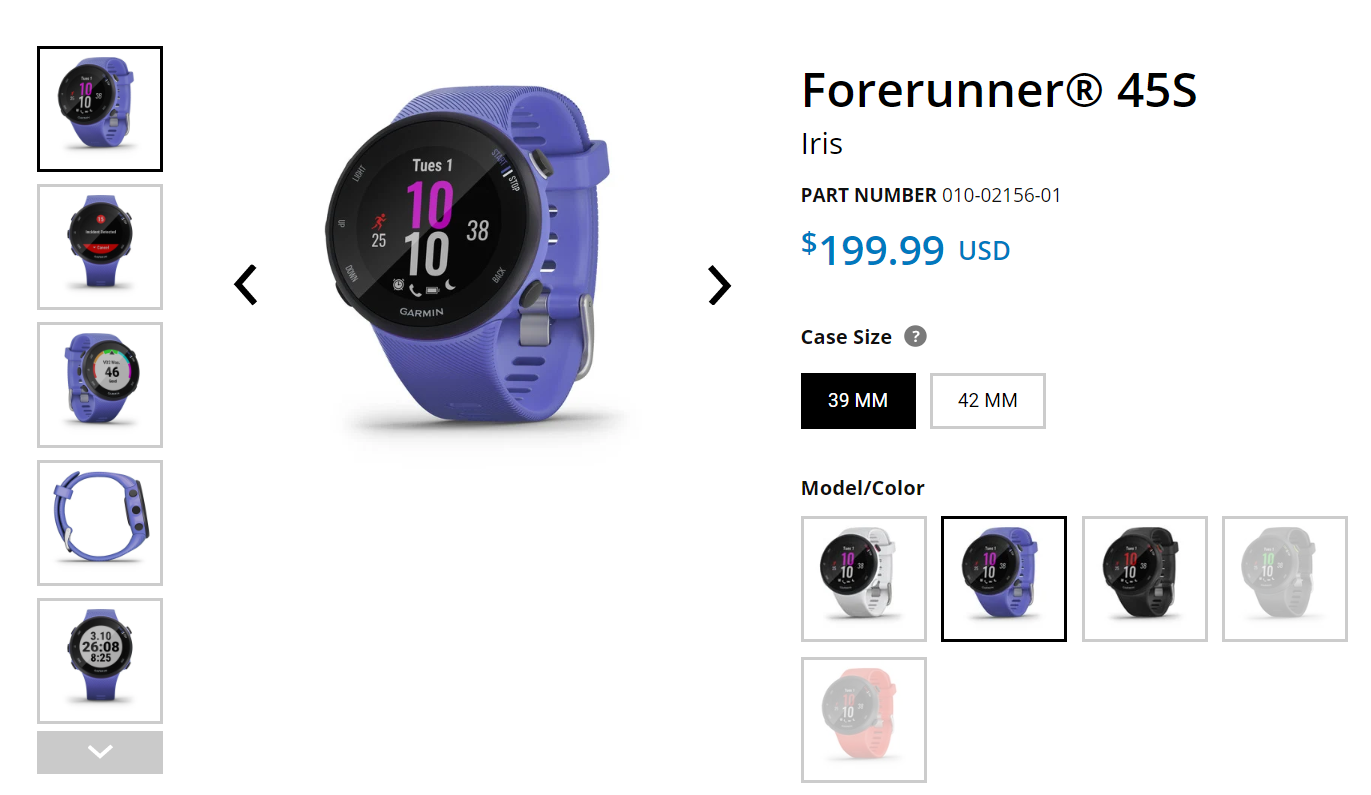Choose the Iris purple color swatch

pos(1004,579)
